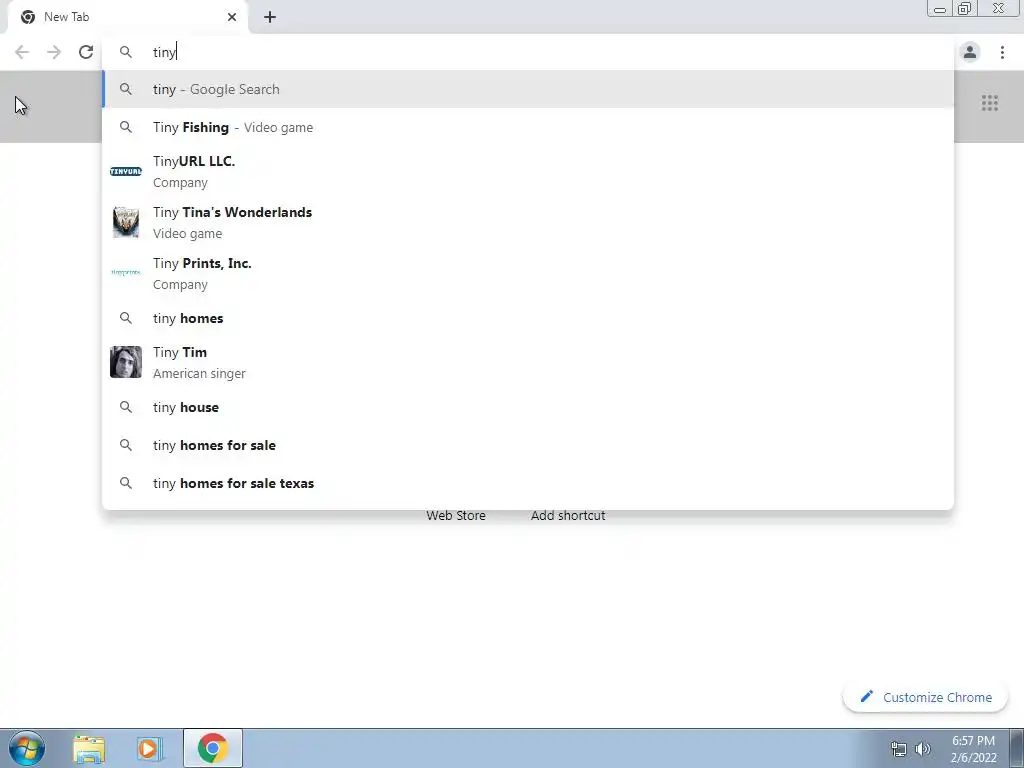Choose the Tiny Tim American singer suggestion

point(528,362)
